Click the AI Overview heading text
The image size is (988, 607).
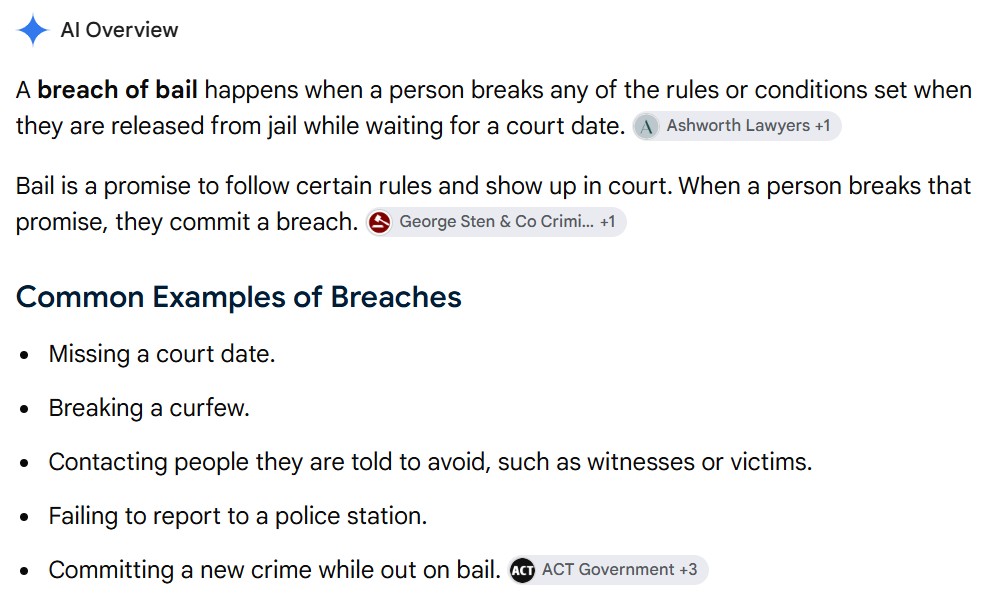[x=119, y=30]
